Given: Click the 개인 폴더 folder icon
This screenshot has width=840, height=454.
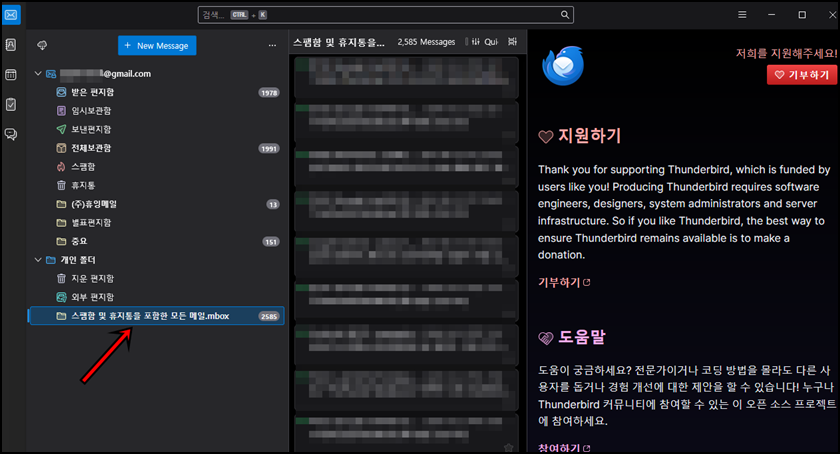Looking at the screenshot, I should coord(51,260).
